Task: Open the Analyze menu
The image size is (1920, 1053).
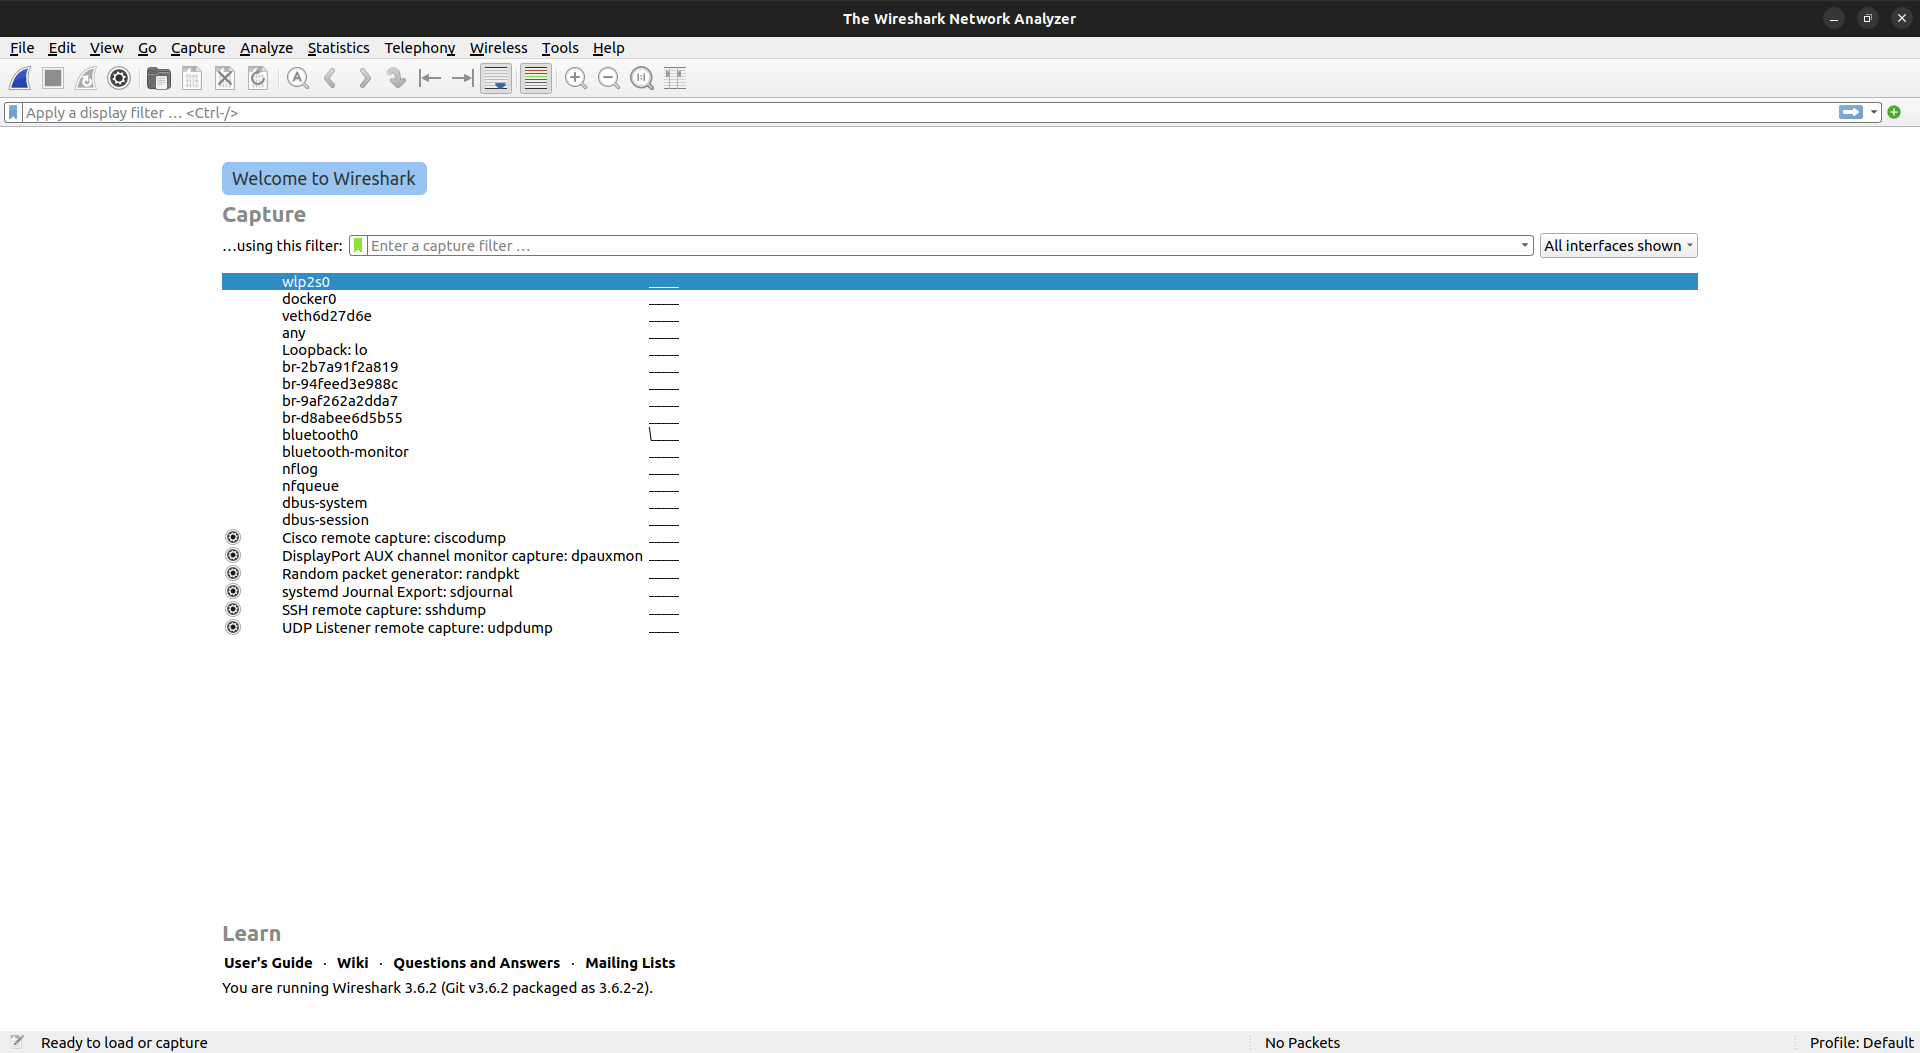Action: [266, 48]
